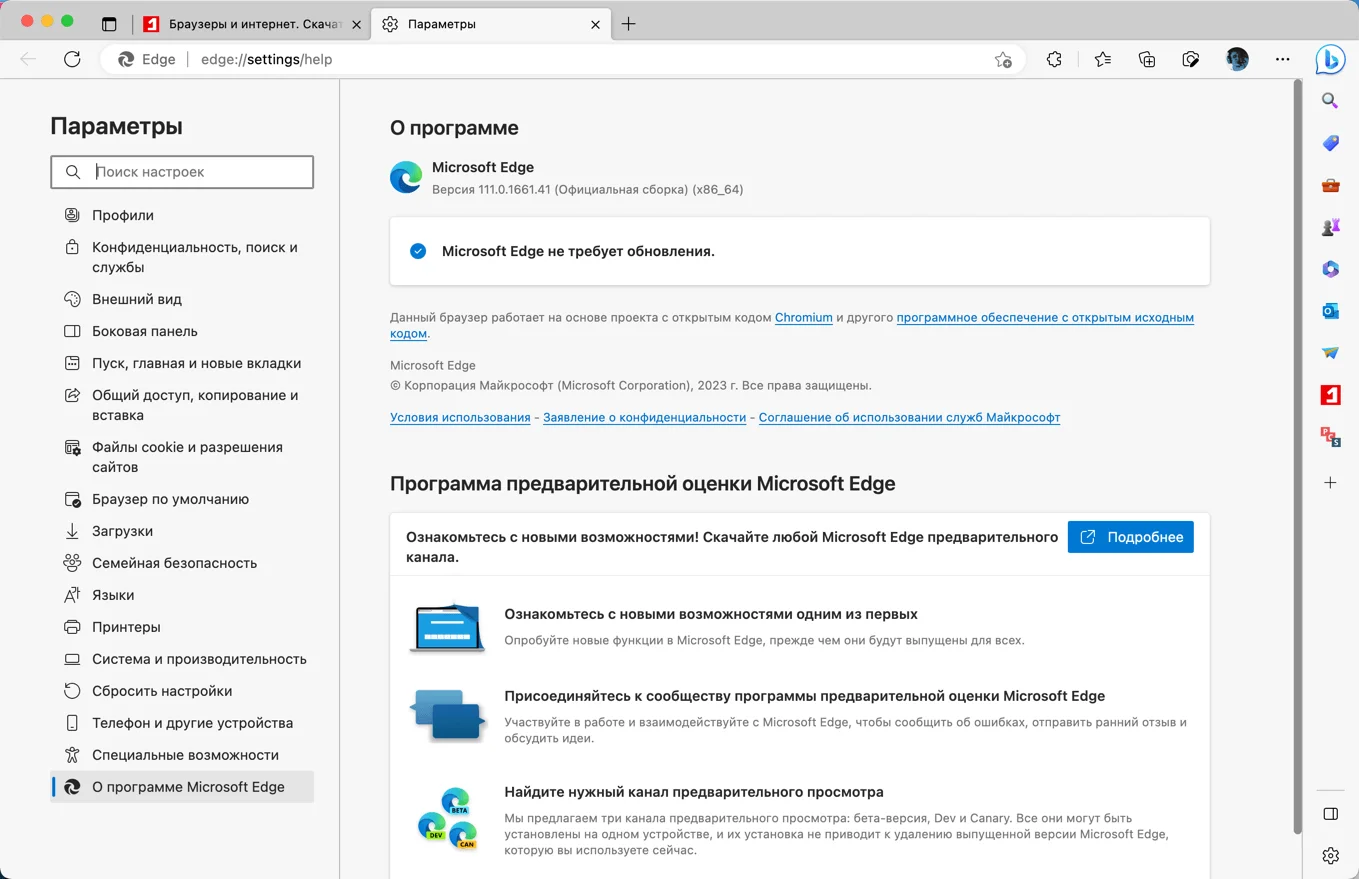The image size is (1359, 879).
Task: Open the tab actions menu button
Action: [x=110, y=24]
